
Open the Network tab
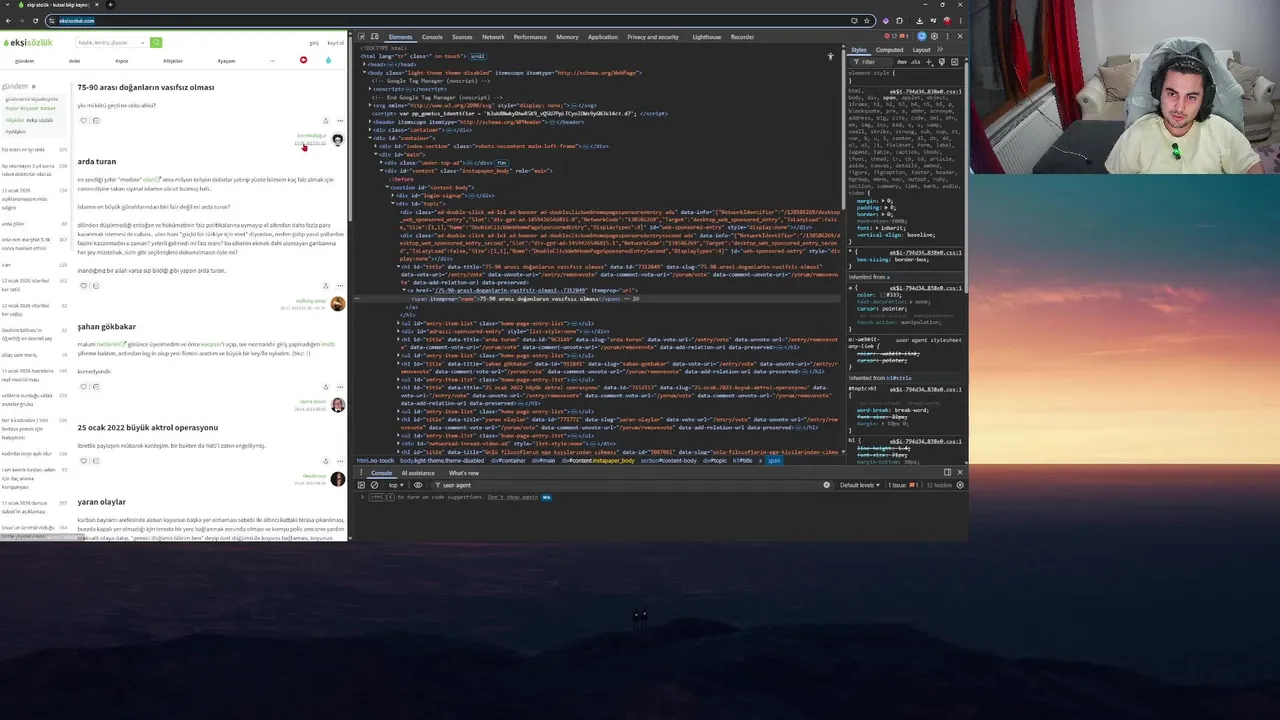tap(493, 37)
